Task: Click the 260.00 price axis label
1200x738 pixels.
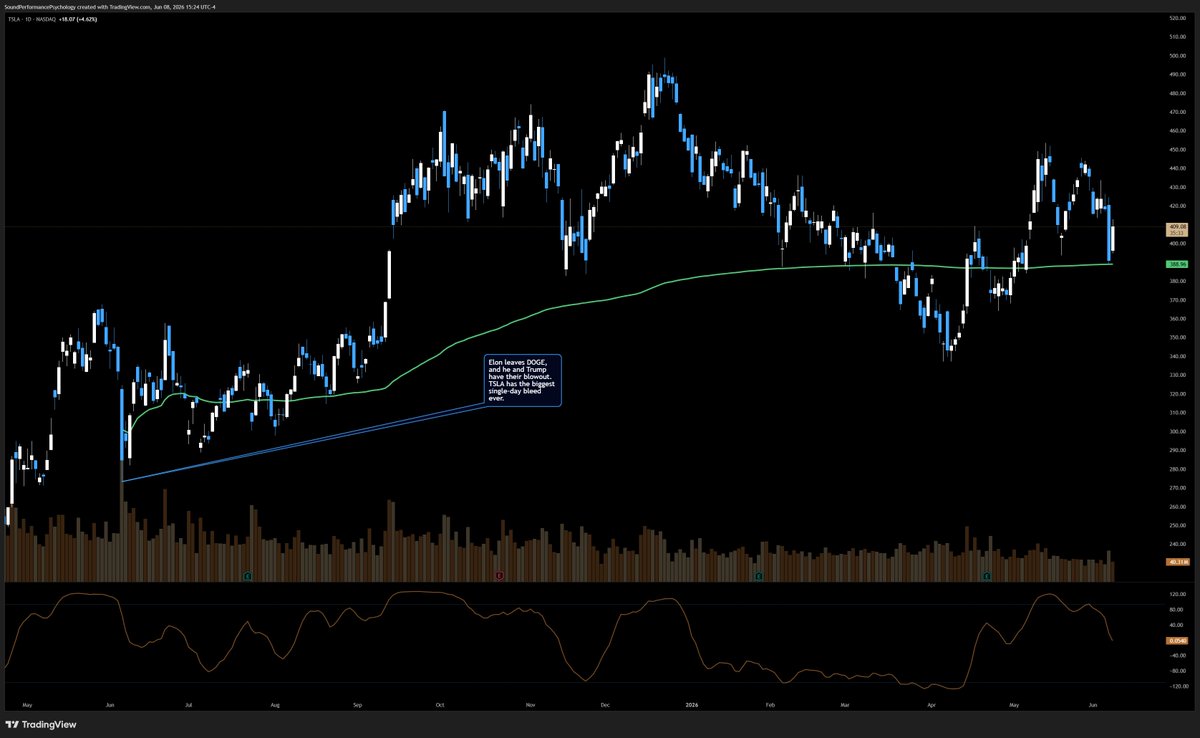Action: [1176, 506]
